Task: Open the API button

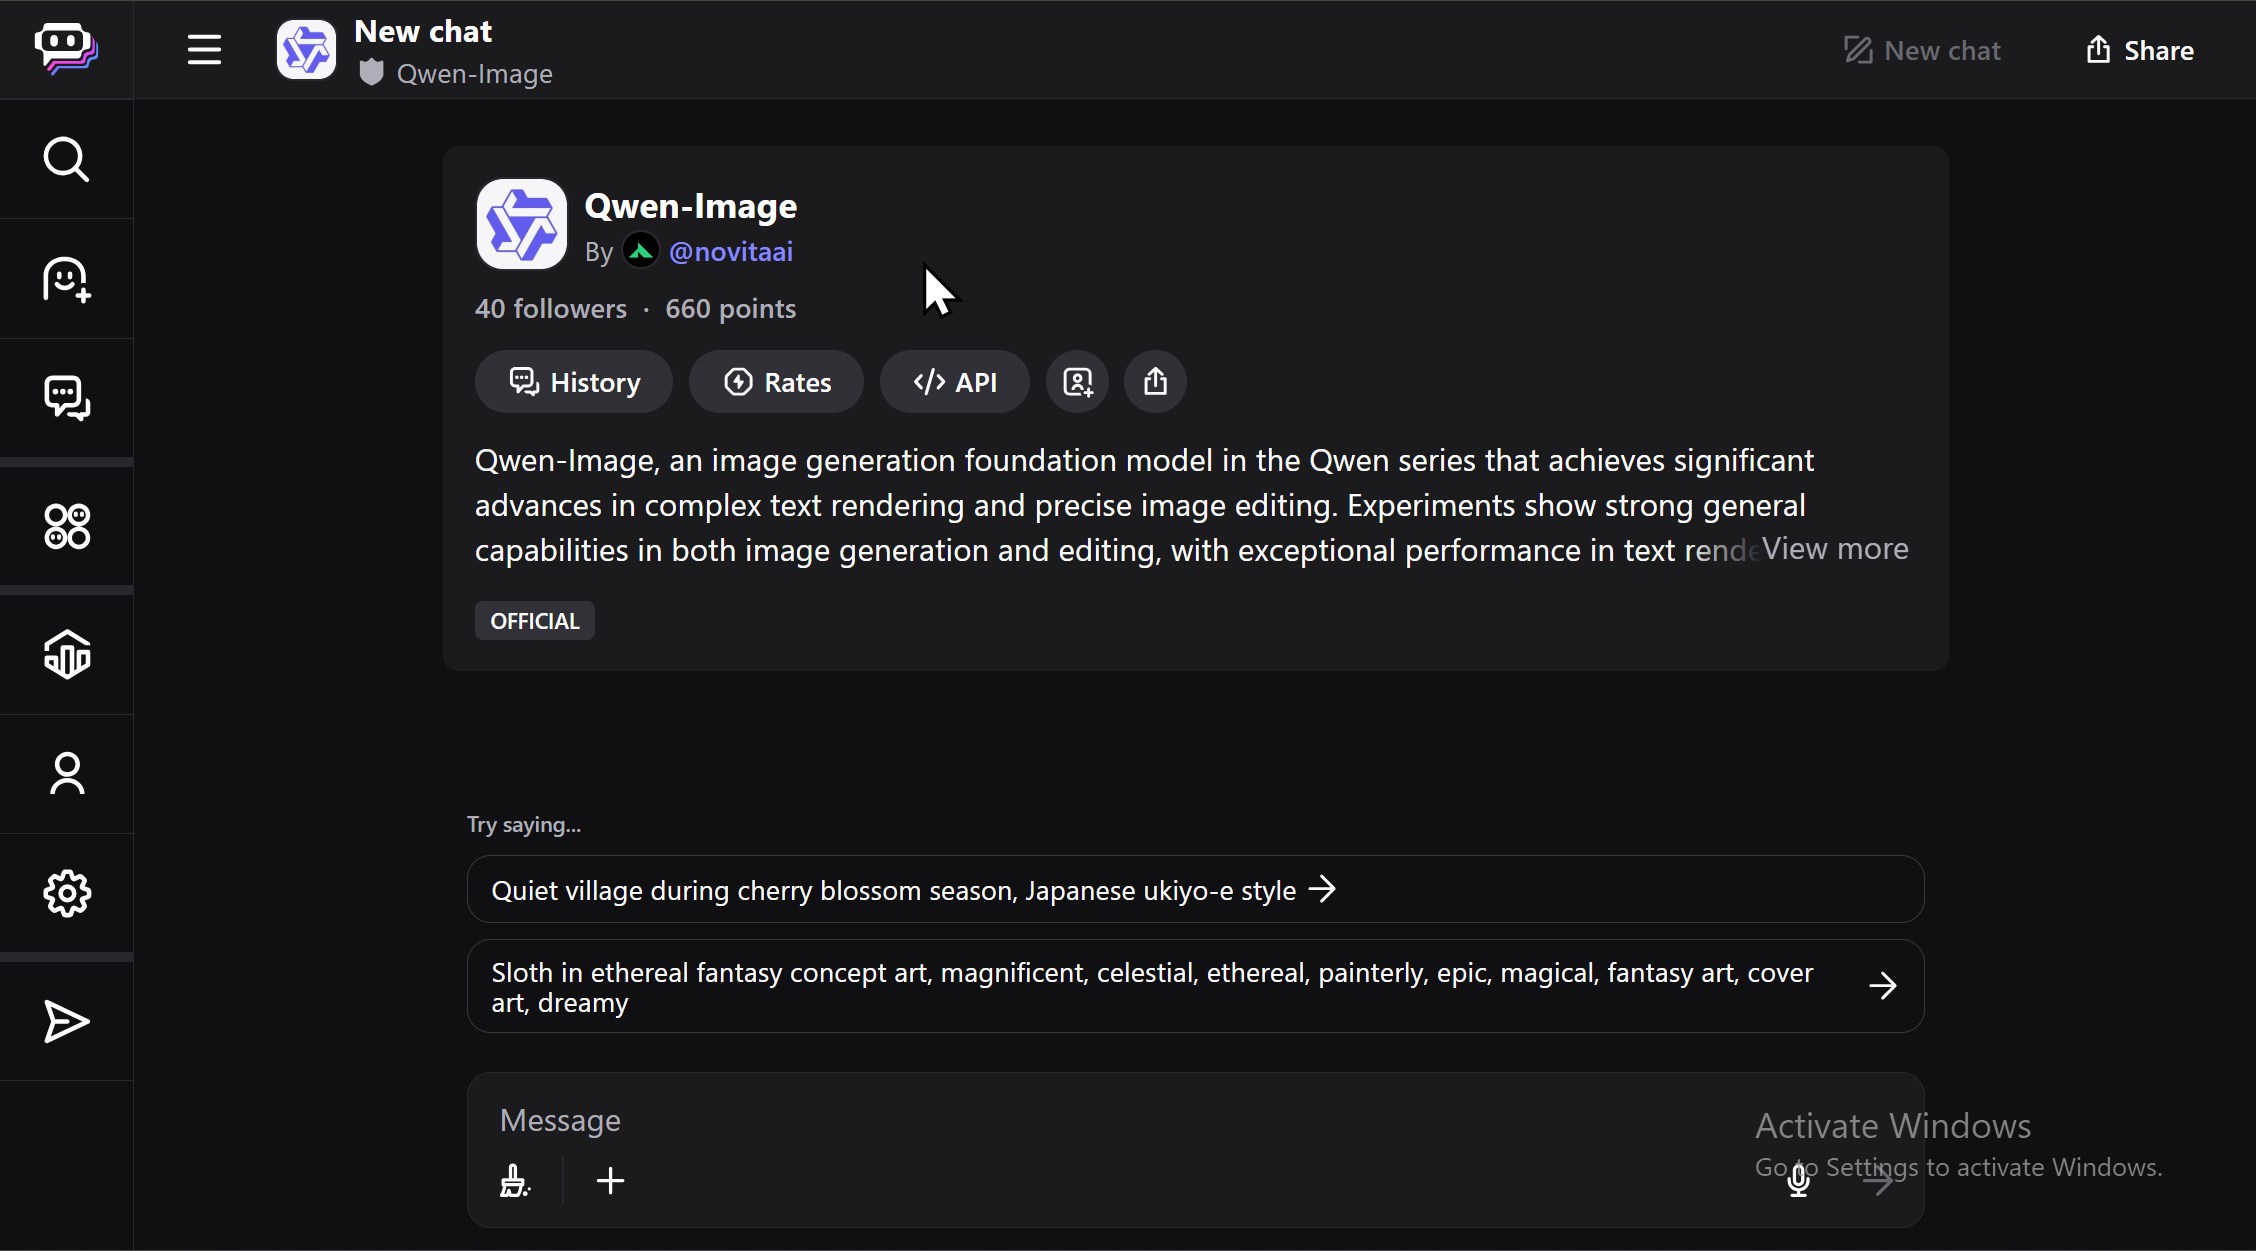Action: coord(954,382)
